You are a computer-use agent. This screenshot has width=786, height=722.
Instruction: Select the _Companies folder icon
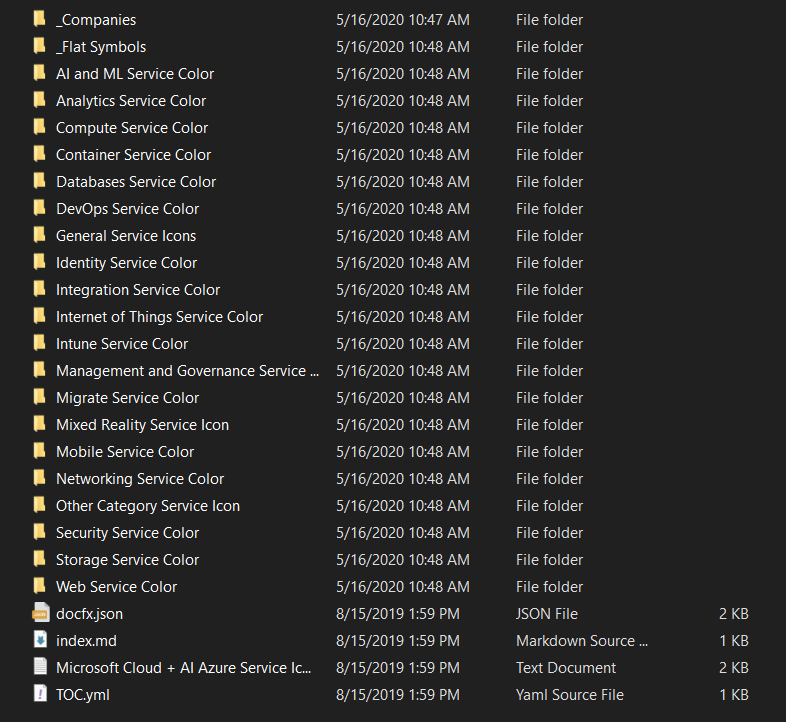pyautogui.click(x=40, y=19)
